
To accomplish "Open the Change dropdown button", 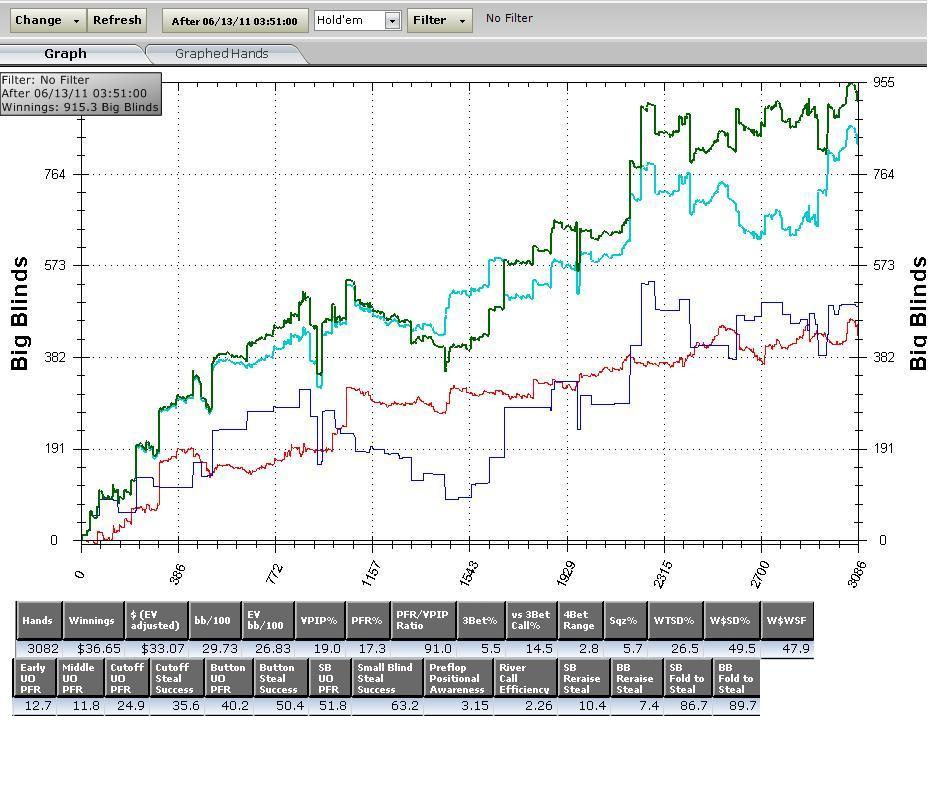I will (47, 20).
